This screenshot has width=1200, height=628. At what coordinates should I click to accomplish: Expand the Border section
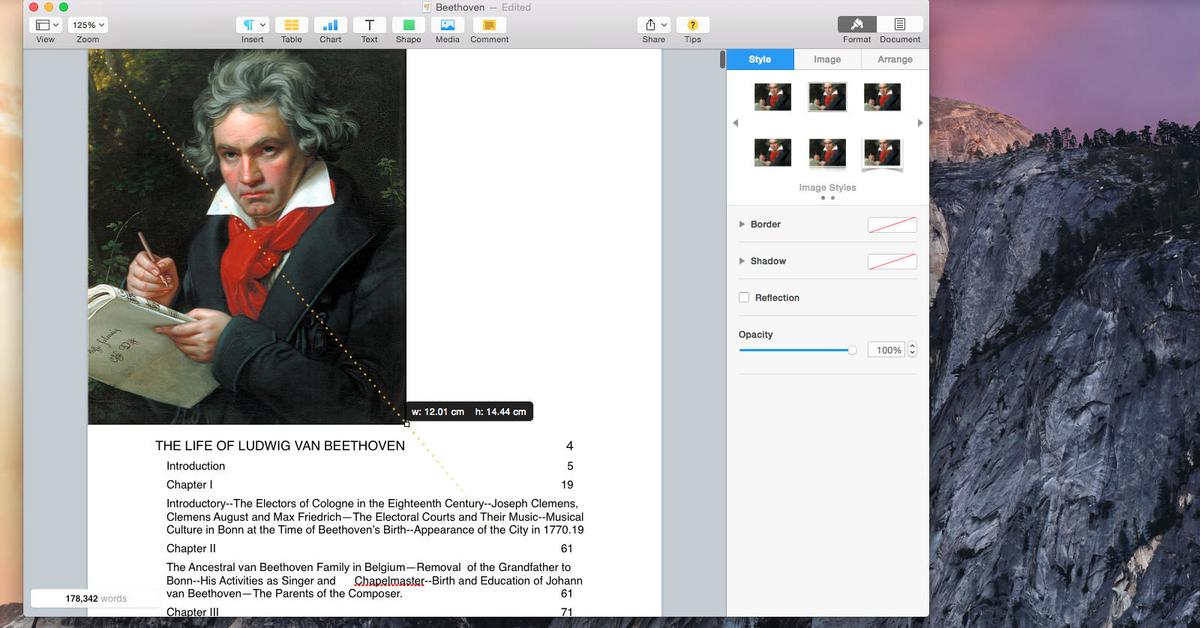742,224
